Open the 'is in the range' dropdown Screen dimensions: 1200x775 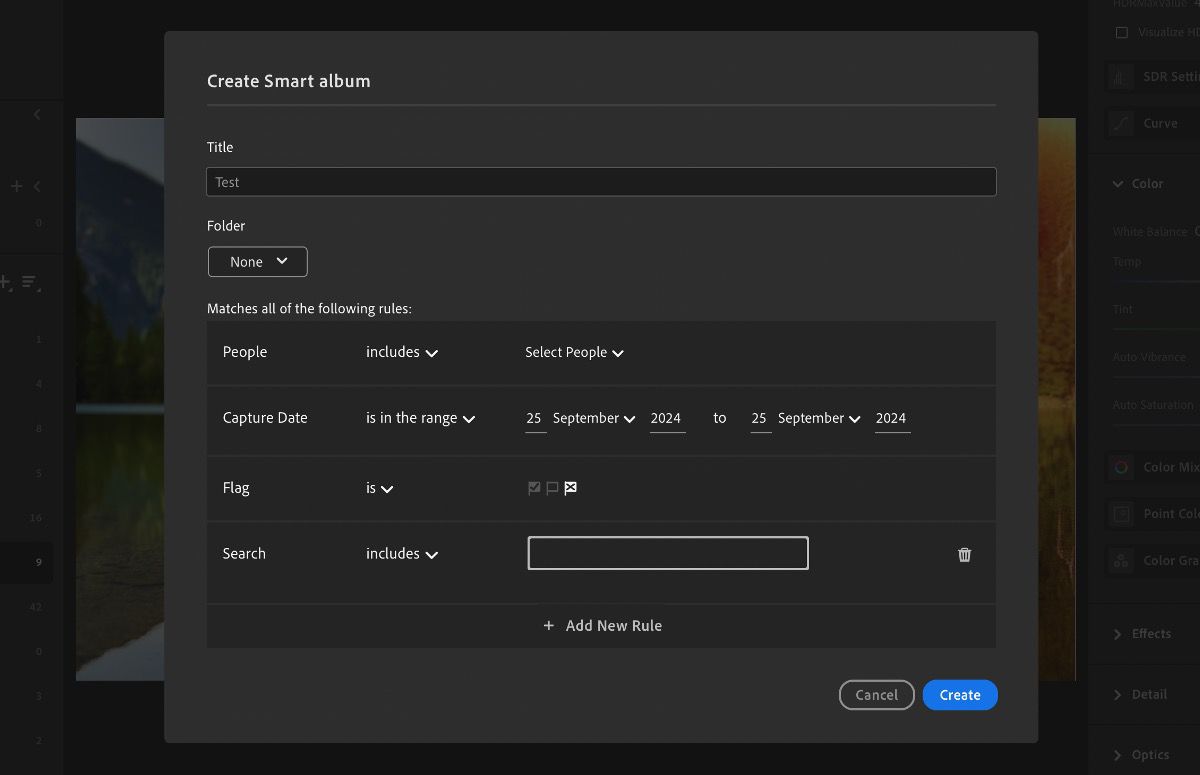click(x=420, y=418)
